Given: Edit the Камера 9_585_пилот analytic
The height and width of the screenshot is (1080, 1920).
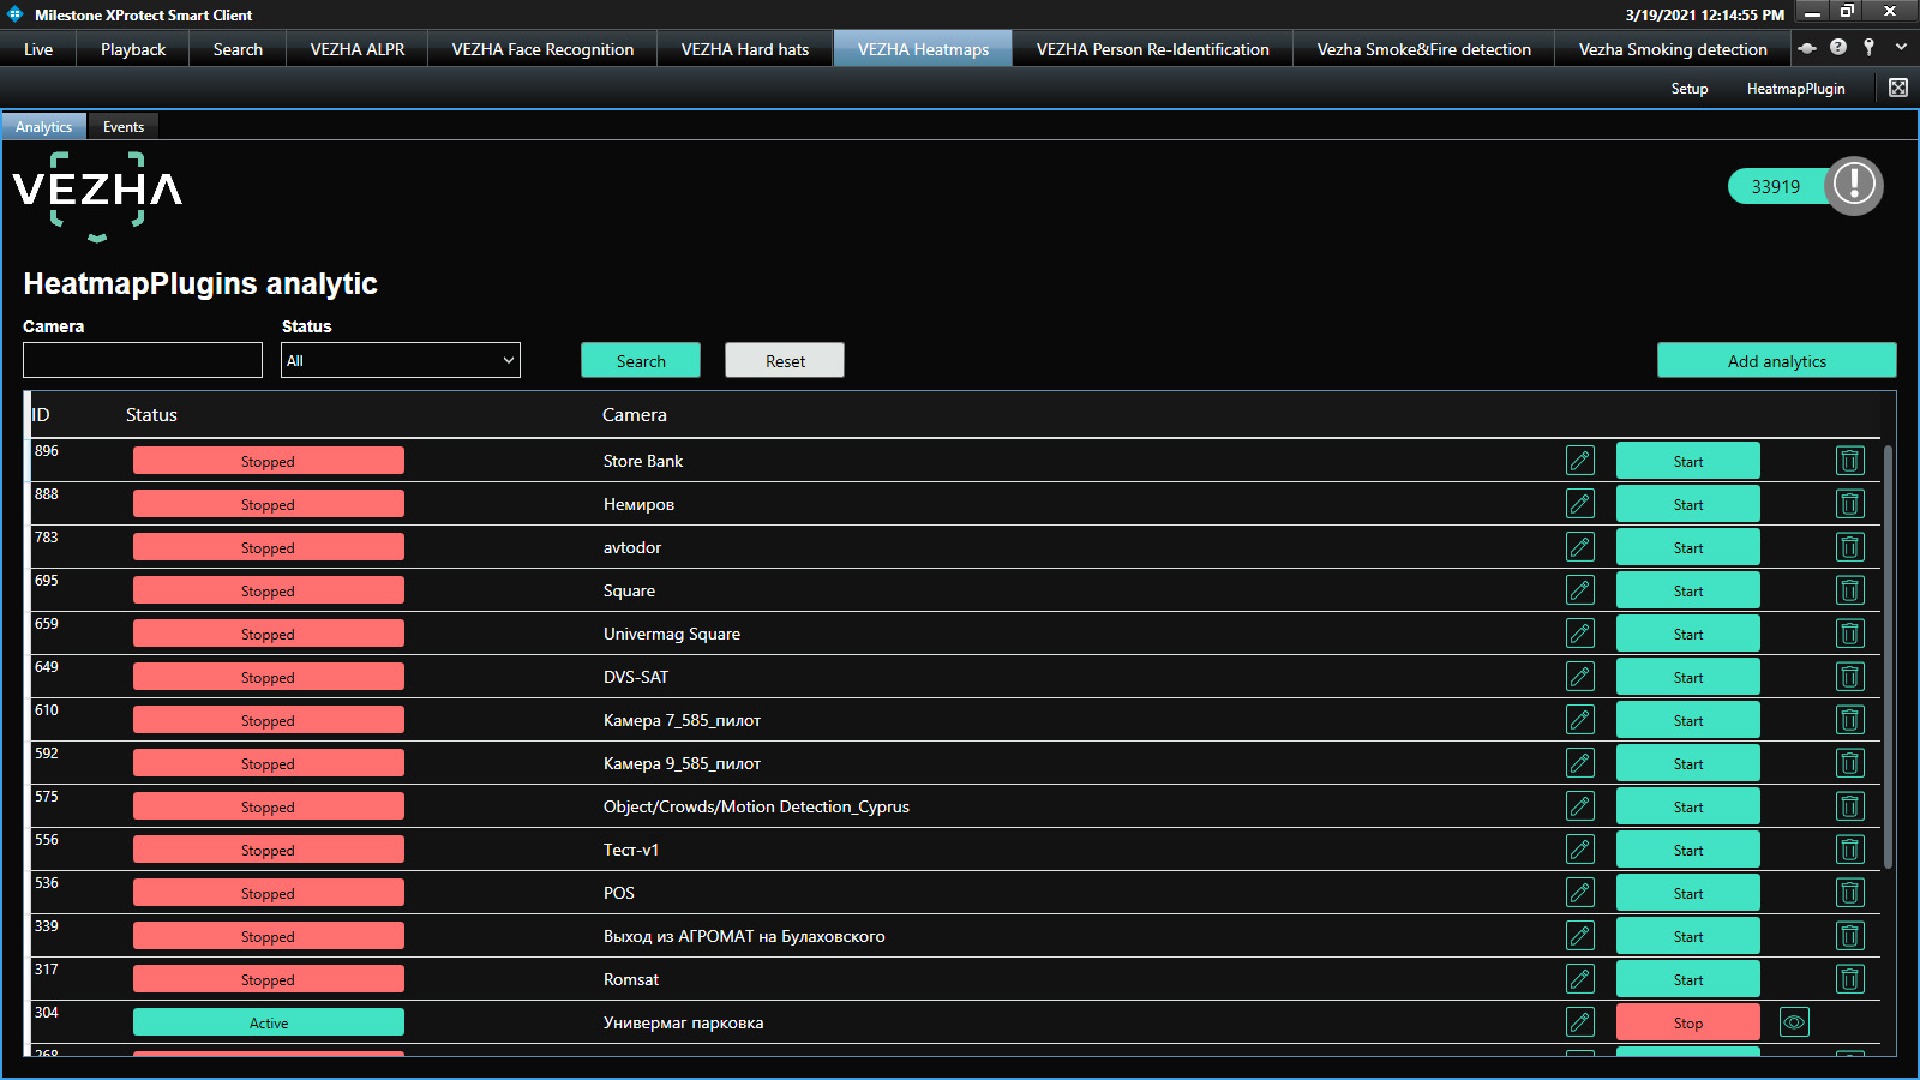Looking at the screenshot, I should point(1580,763).
